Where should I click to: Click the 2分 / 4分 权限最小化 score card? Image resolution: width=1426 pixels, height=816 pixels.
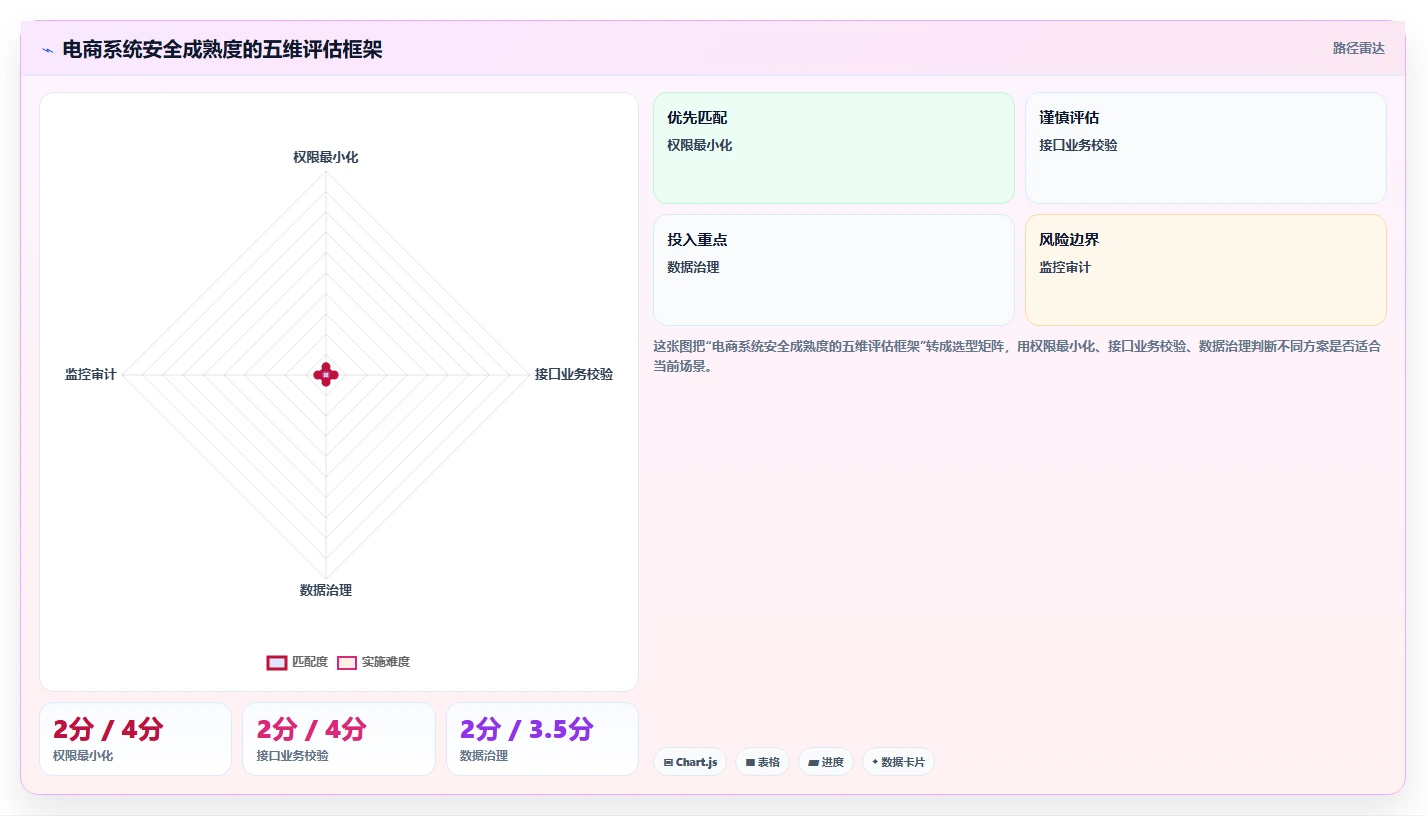tap(135, 739)
